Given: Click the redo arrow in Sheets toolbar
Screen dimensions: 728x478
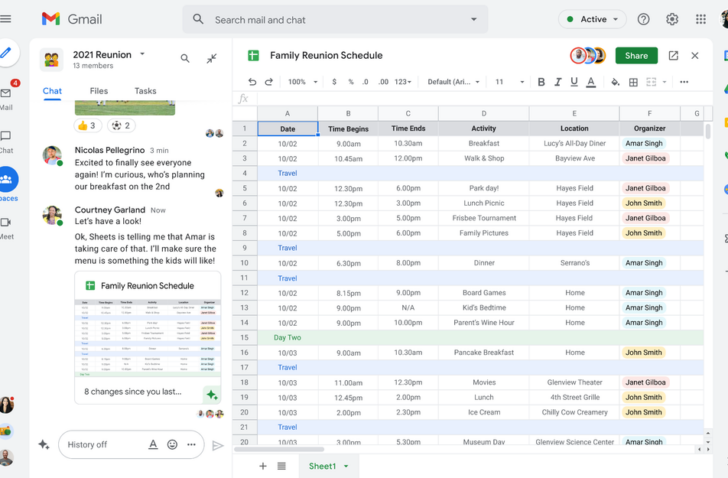Looking at the screenshot, I should (269, 82).
